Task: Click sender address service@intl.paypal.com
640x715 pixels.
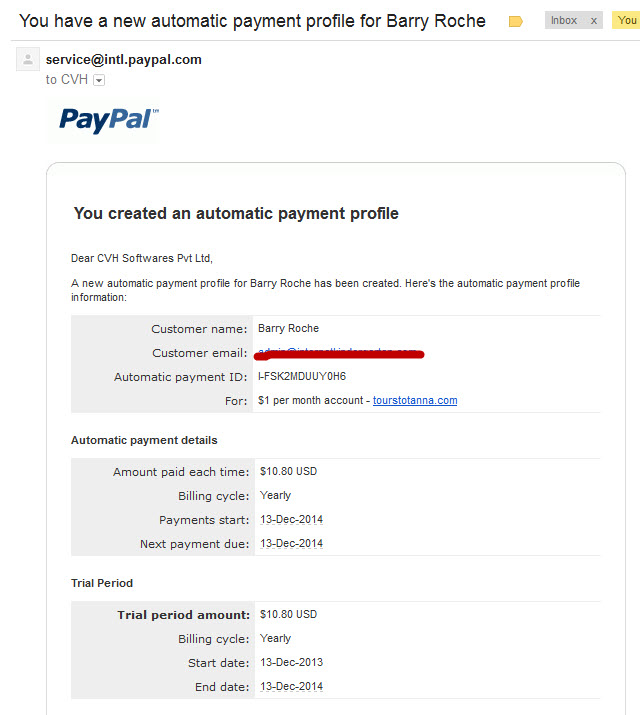Action: [x=124, y=59]
